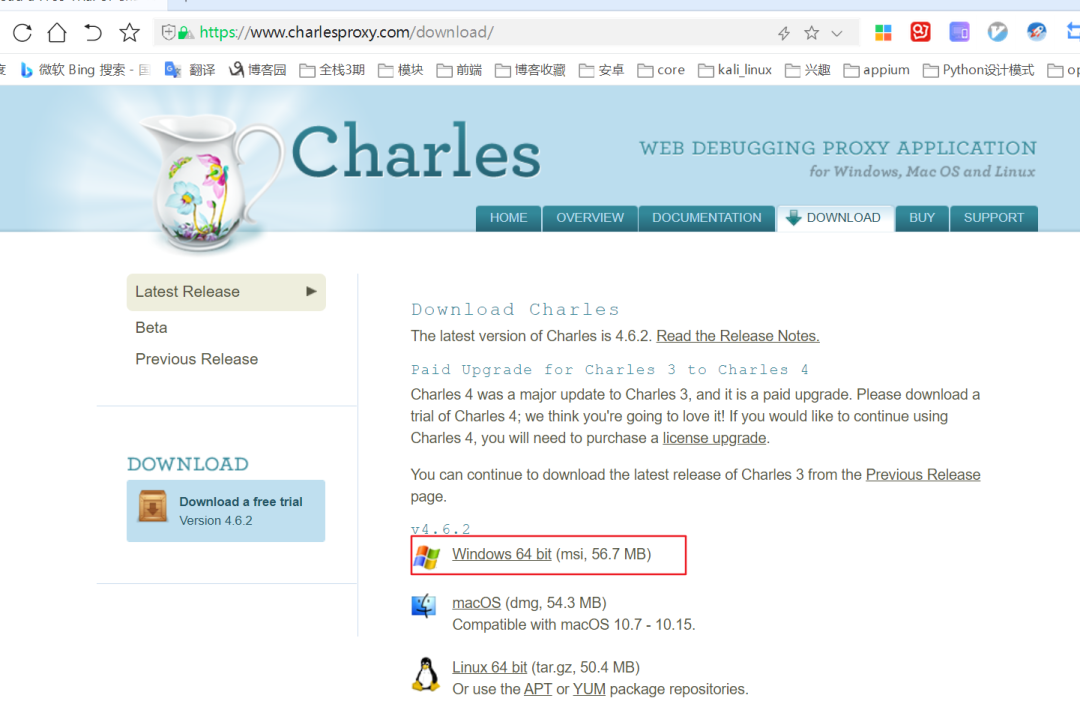This screenshot has width=1080, height=713.
Task: Click the Windows 64 bit download link
Action: tap(501, 554)
